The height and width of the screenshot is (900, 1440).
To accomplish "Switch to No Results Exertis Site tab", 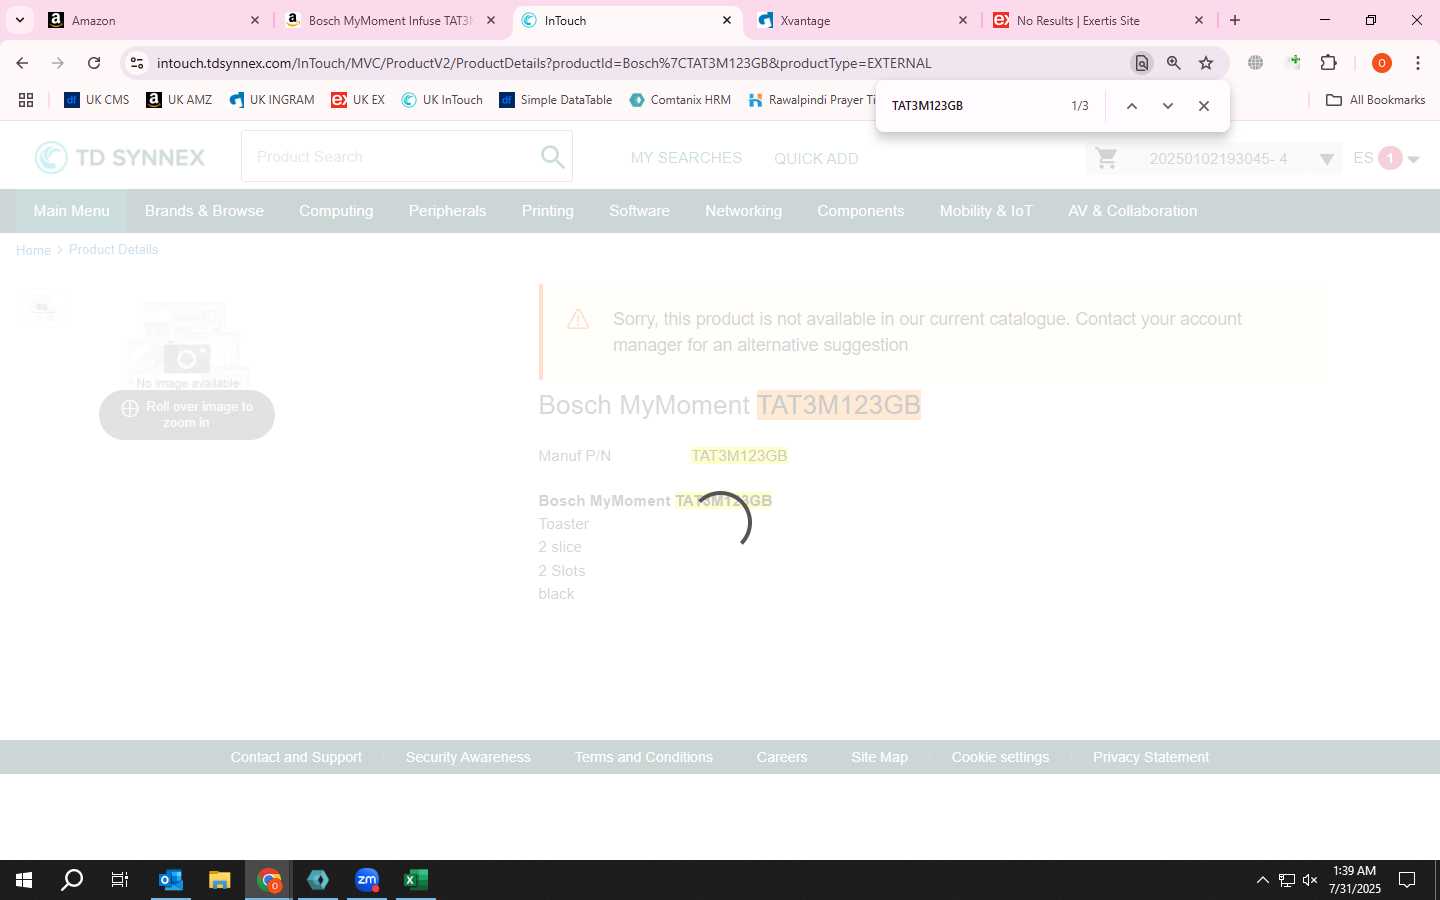I will pyautogui.click(x=1097, y=20).
